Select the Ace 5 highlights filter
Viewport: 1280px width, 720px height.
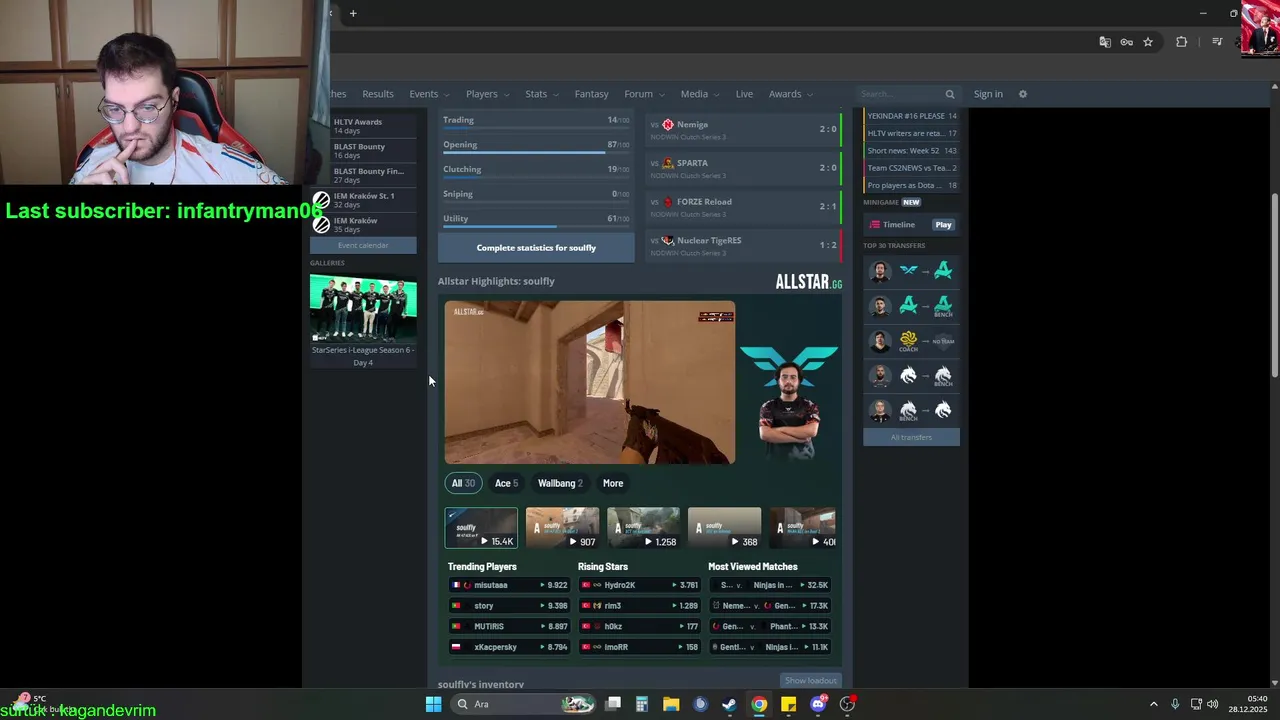pyautogui.click(x=506, y=483)
